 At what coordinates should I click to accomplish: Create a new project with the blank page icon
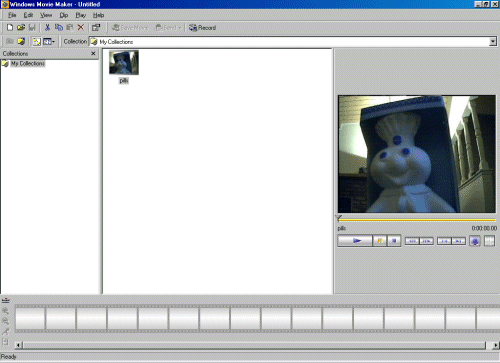click(x=10, y=28)
